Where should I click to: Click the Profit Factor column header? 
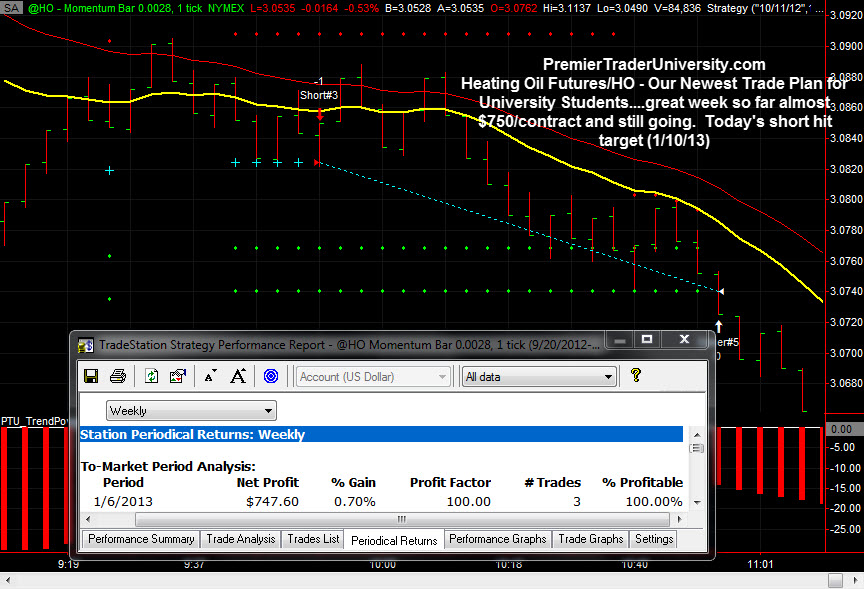(x=450, y=483)
